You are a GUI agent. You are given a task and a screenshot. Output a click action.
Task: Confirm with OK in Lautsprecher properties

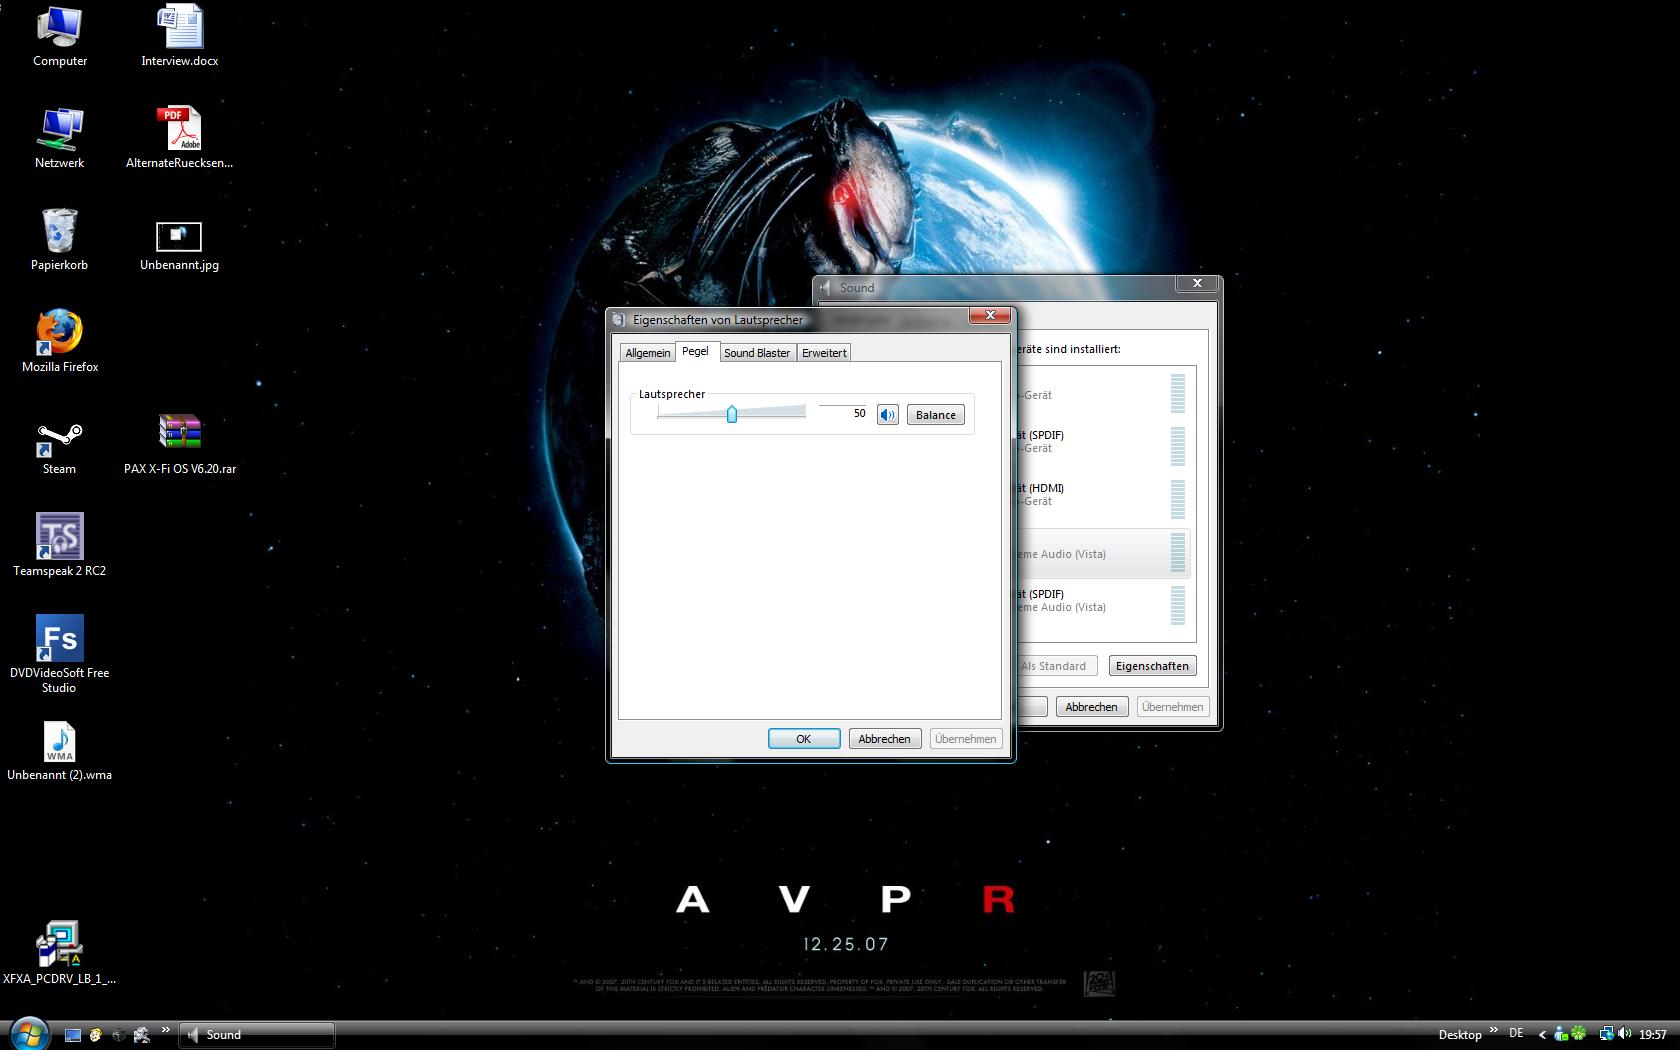804,739
